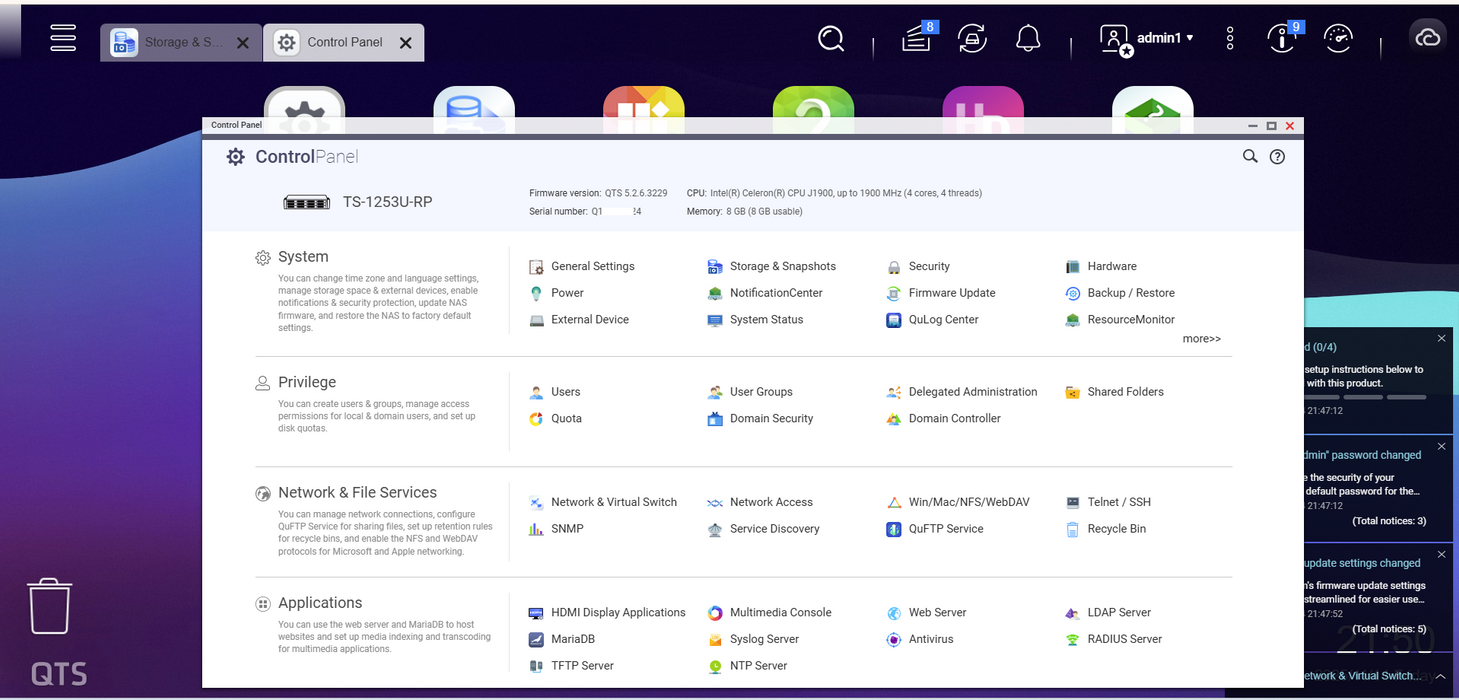Viewport: 1459px width, 700px height.
Task: Open External Device settings
Action: click(x=579, y=320)
